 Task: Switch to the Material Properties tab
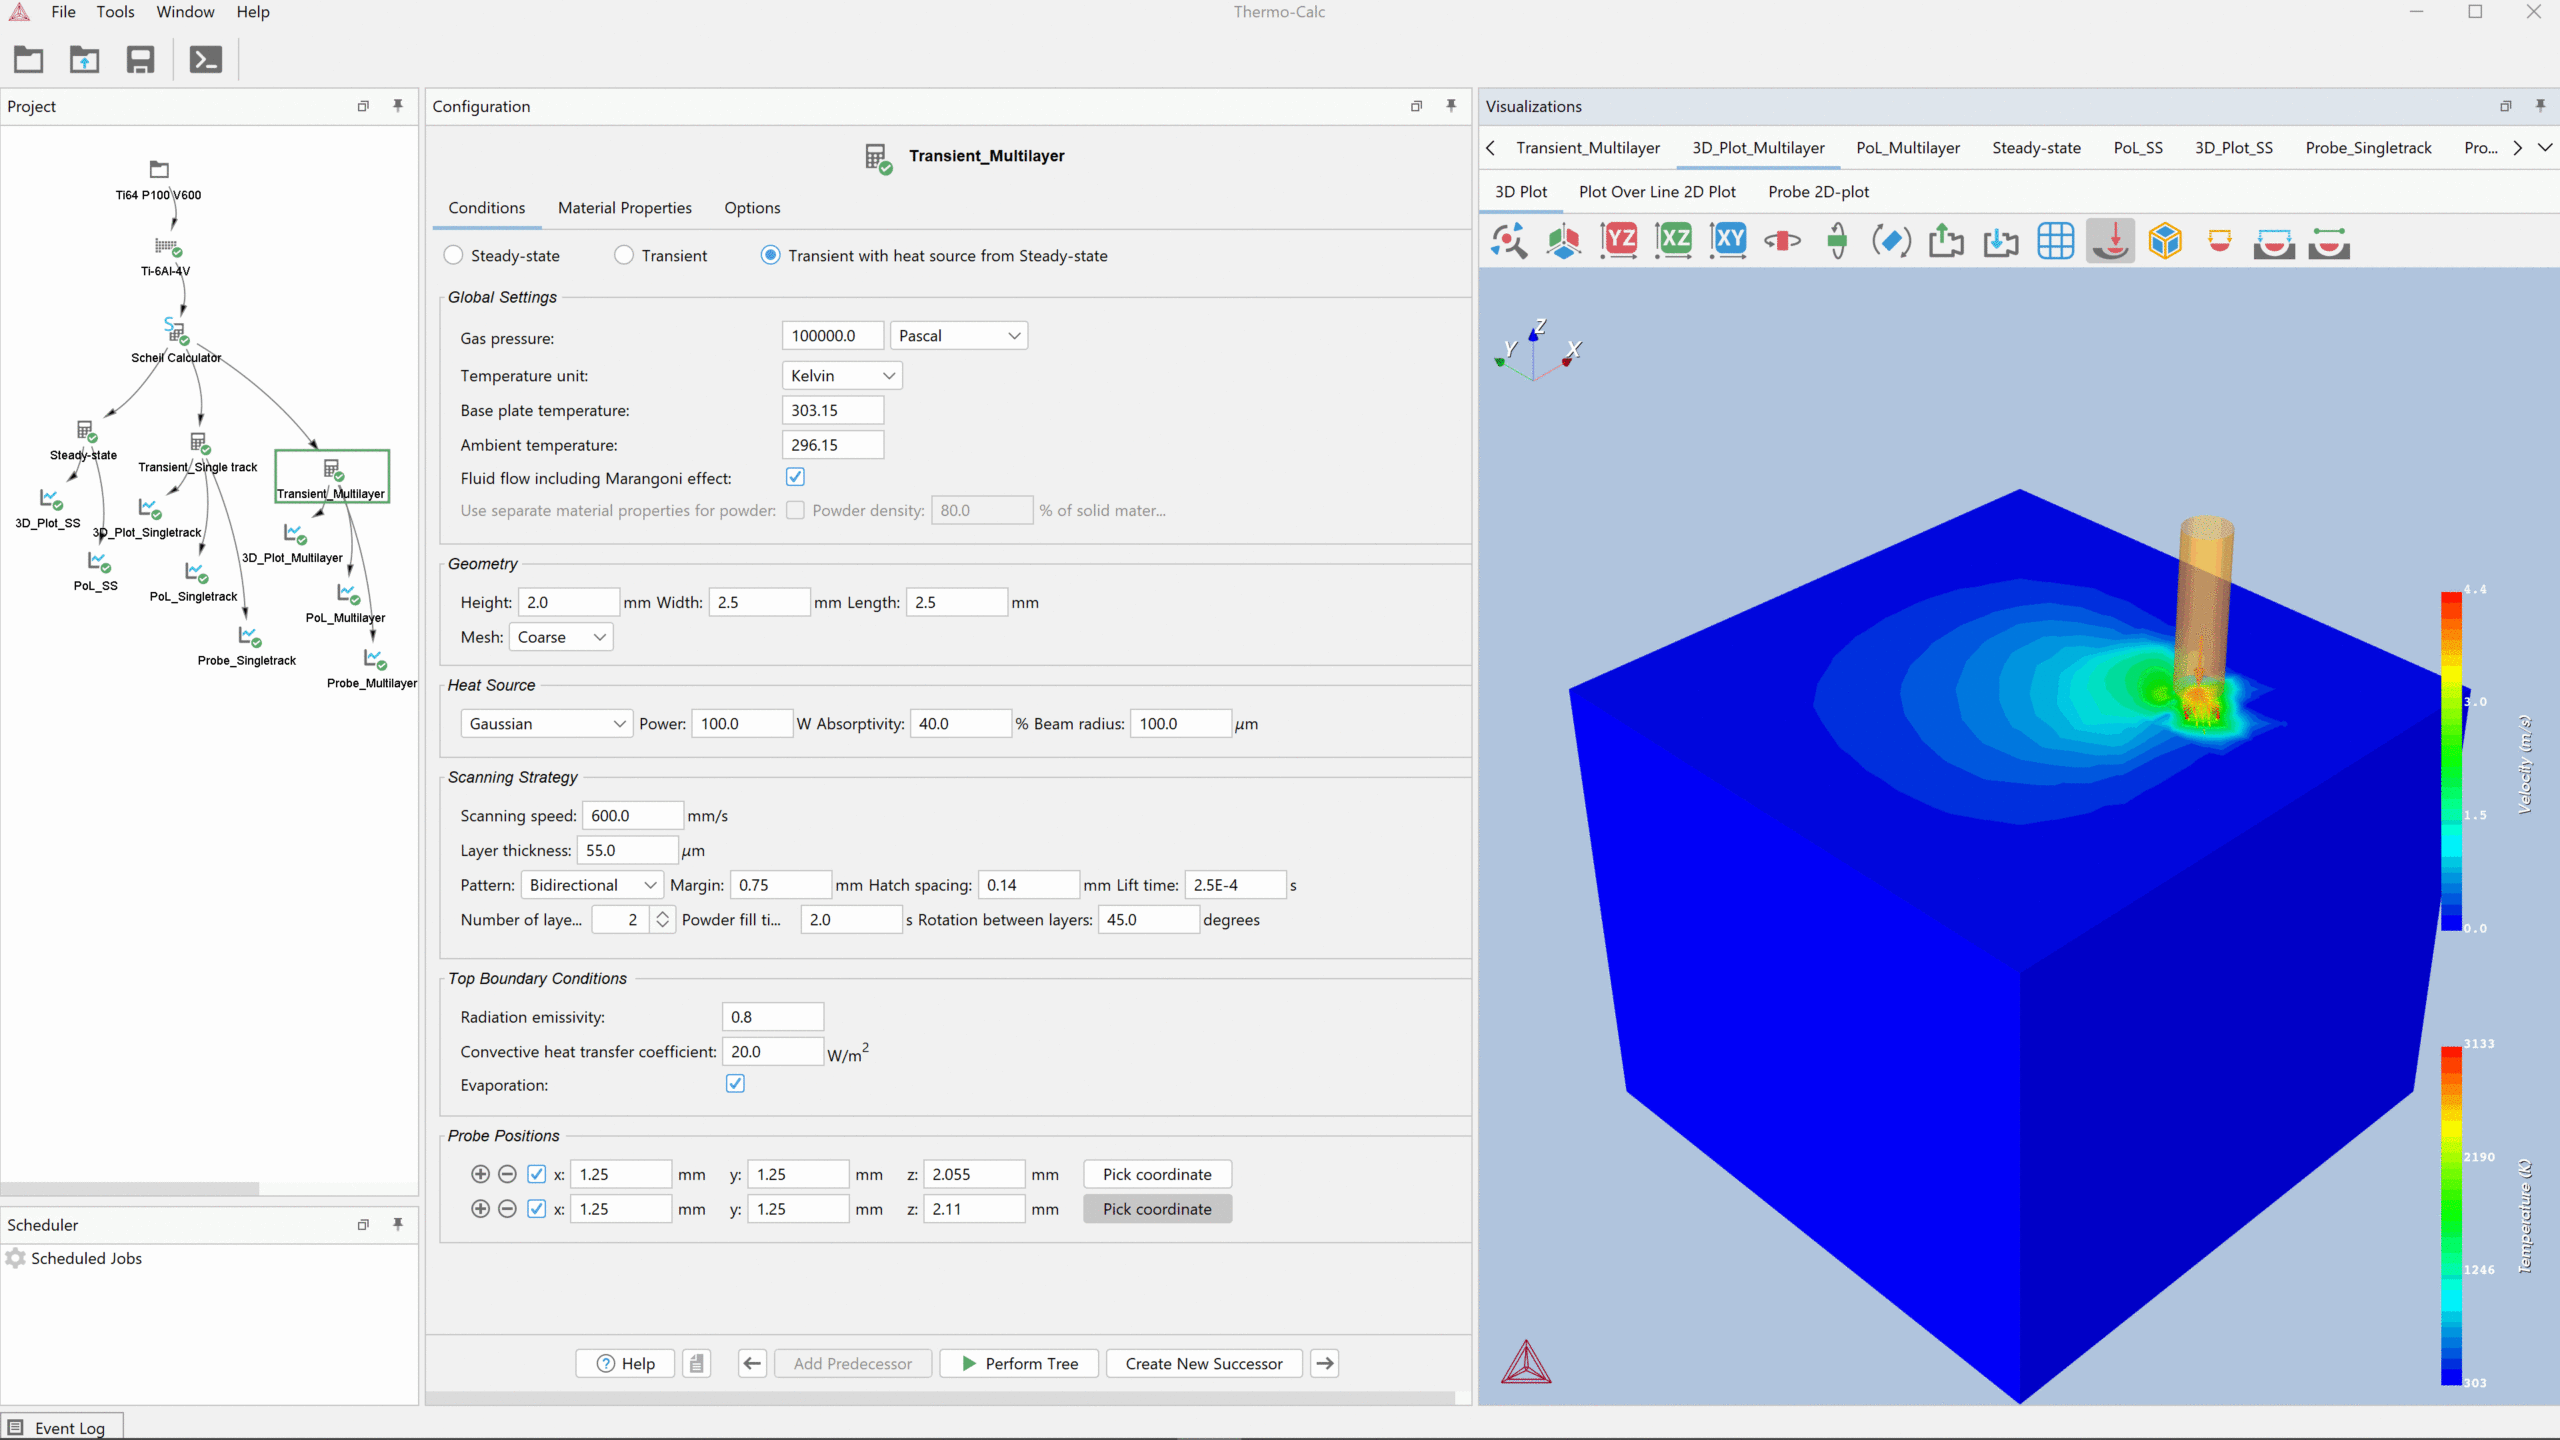point(625,208)
